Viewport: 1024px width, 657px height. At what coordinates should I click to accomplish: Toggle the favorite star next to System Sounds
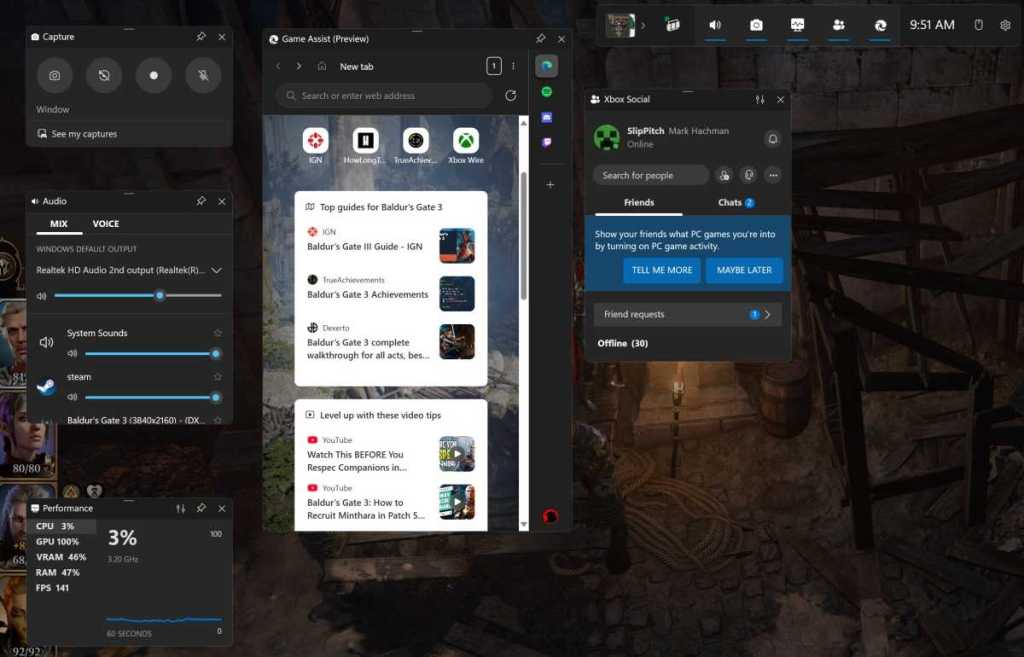pos(216,332)
